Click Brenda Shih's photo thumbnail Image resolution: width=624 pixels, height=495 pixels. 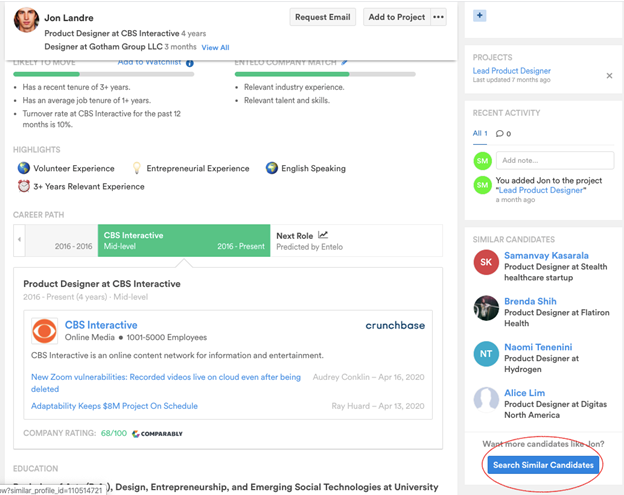(486, 308)
